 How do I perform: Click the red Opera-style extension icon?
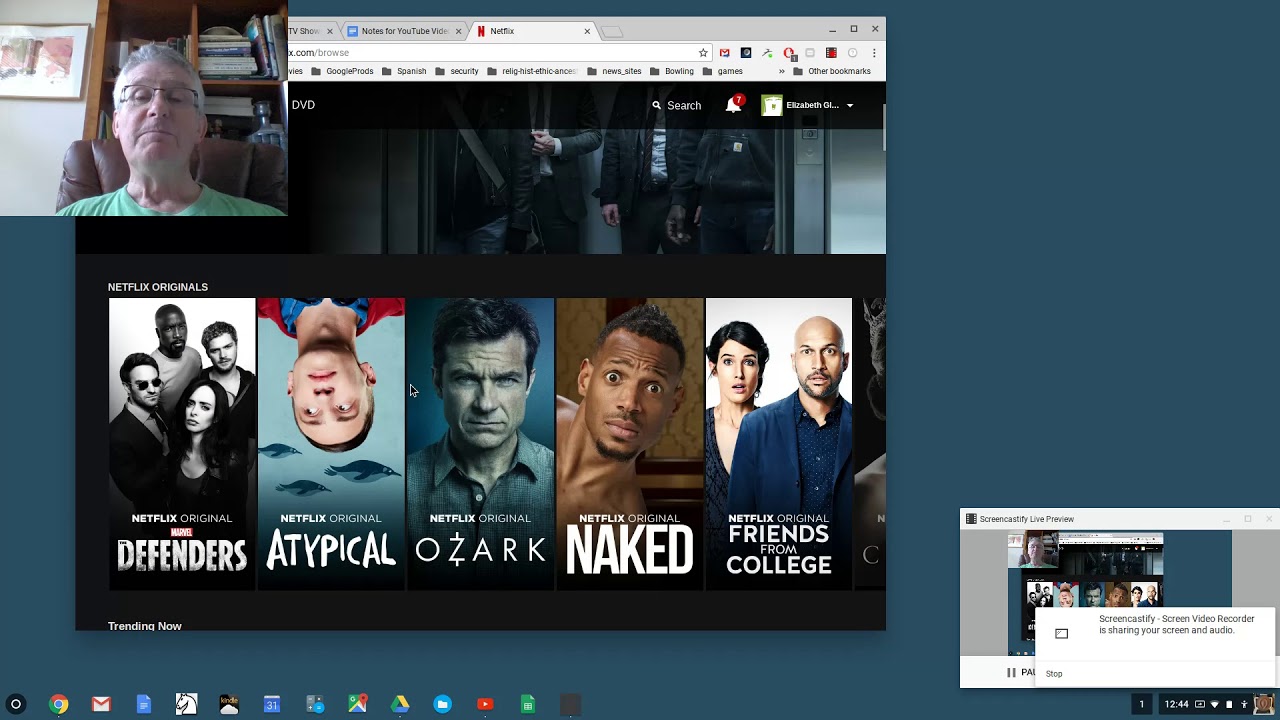click(789, 53)
